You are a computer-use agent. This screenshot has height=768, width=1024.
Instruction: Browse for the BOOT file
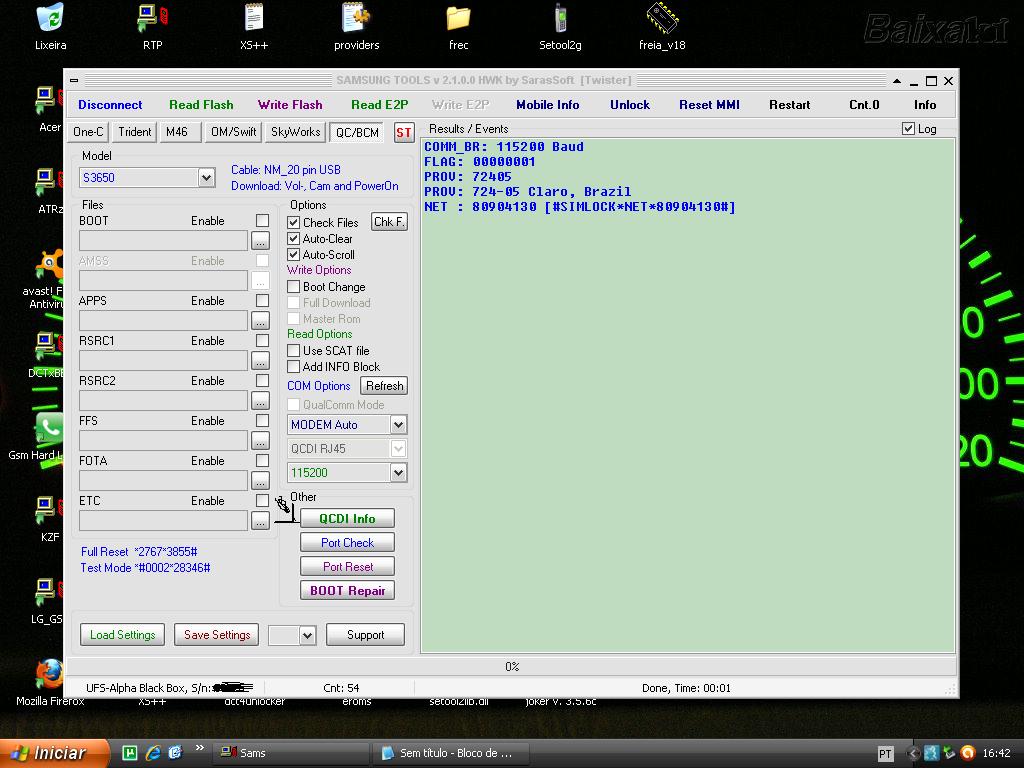point(260,241)
